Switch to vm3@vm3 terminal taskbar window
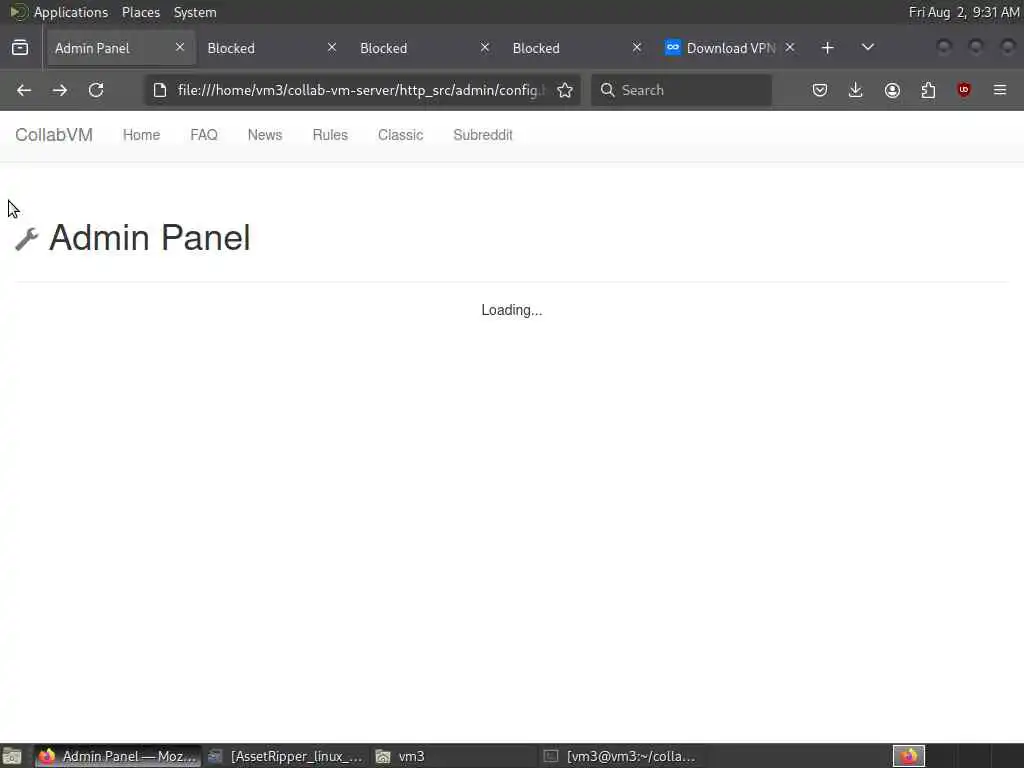 pyautogui.click(x=622, y=756)
